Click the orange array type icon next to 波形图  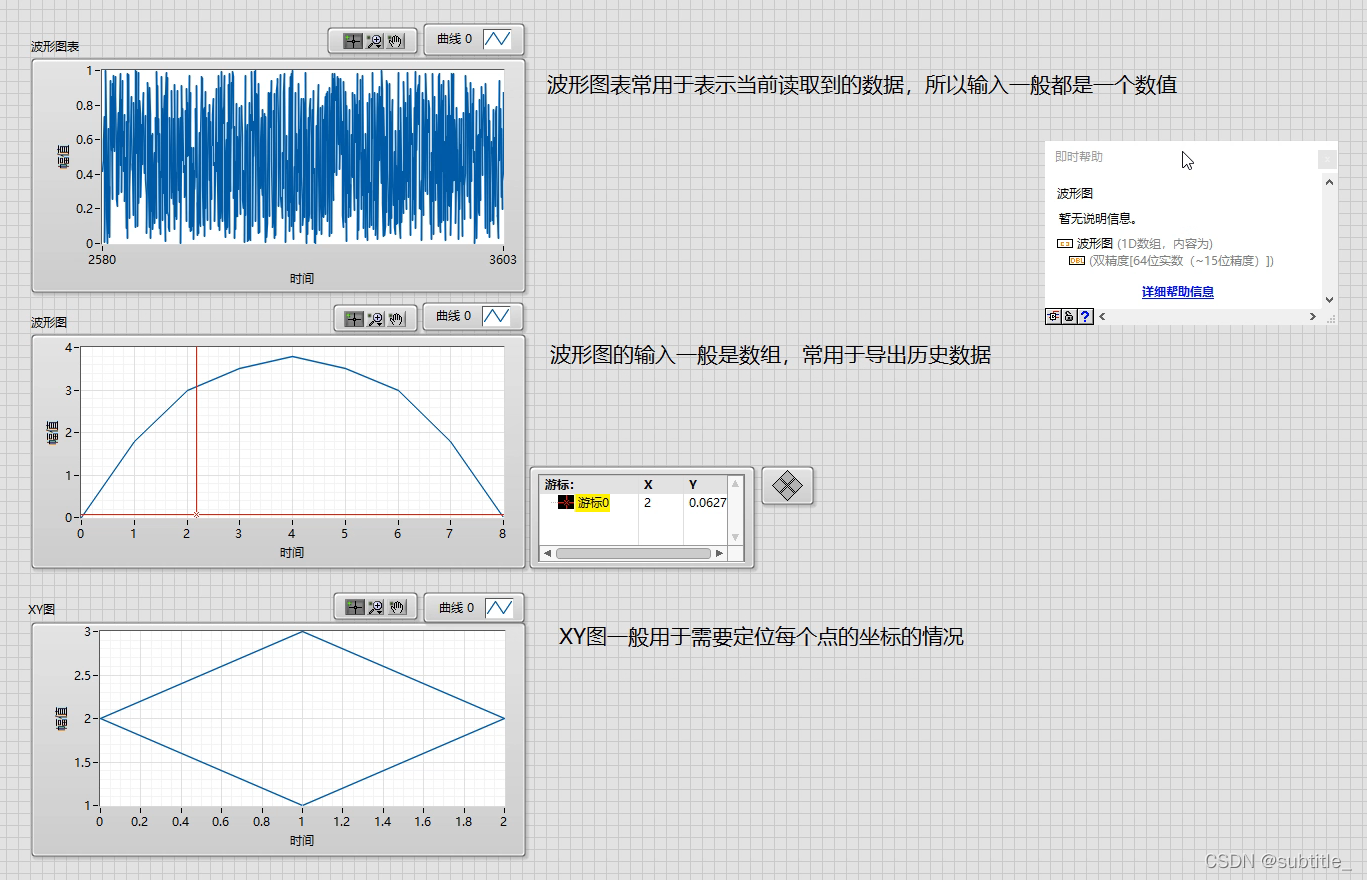click(1065, 244)
